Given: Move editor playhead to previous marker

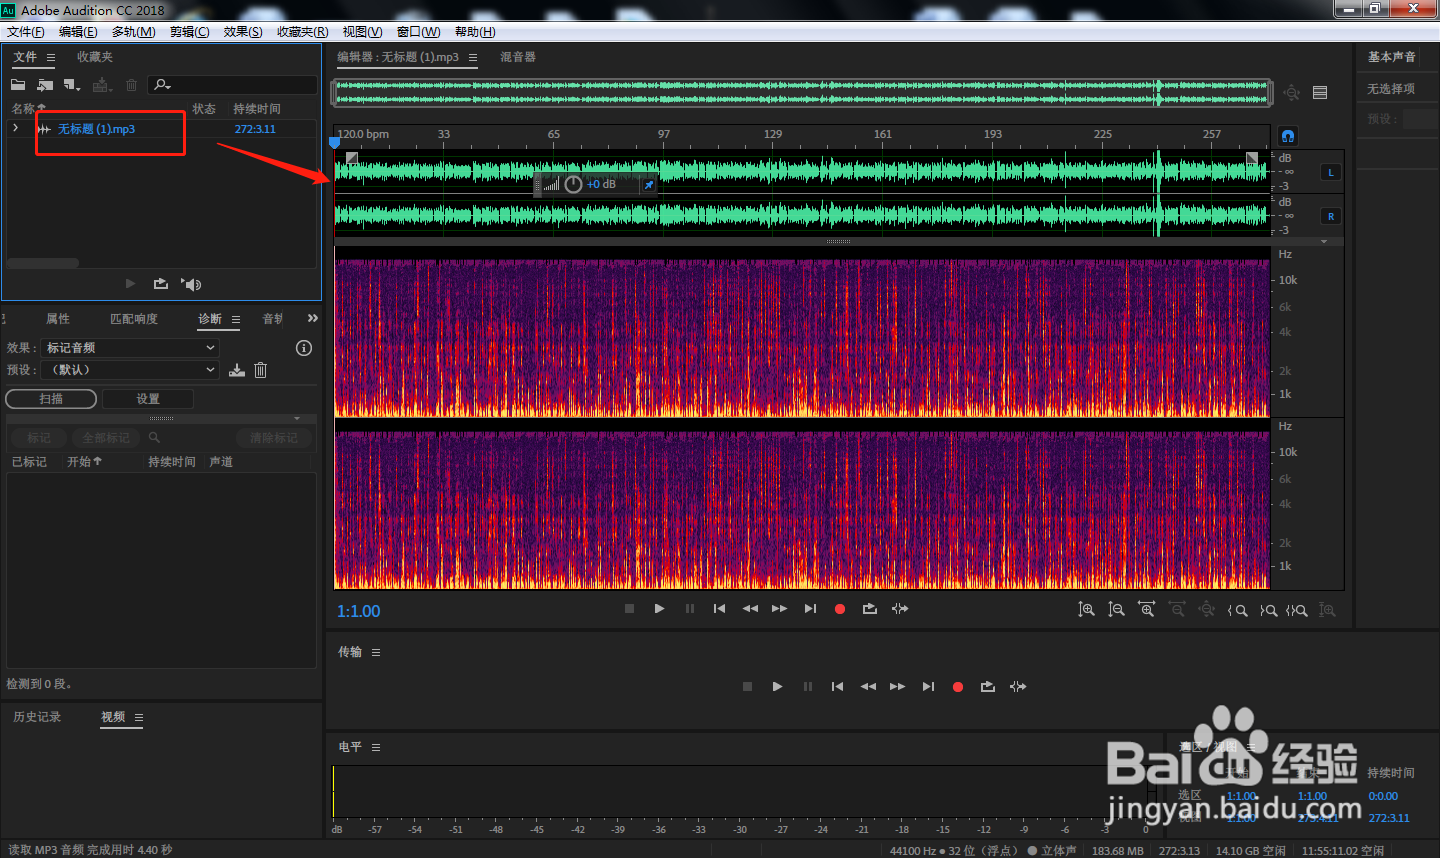Looking at the screenshot, I should coord(719,609).
